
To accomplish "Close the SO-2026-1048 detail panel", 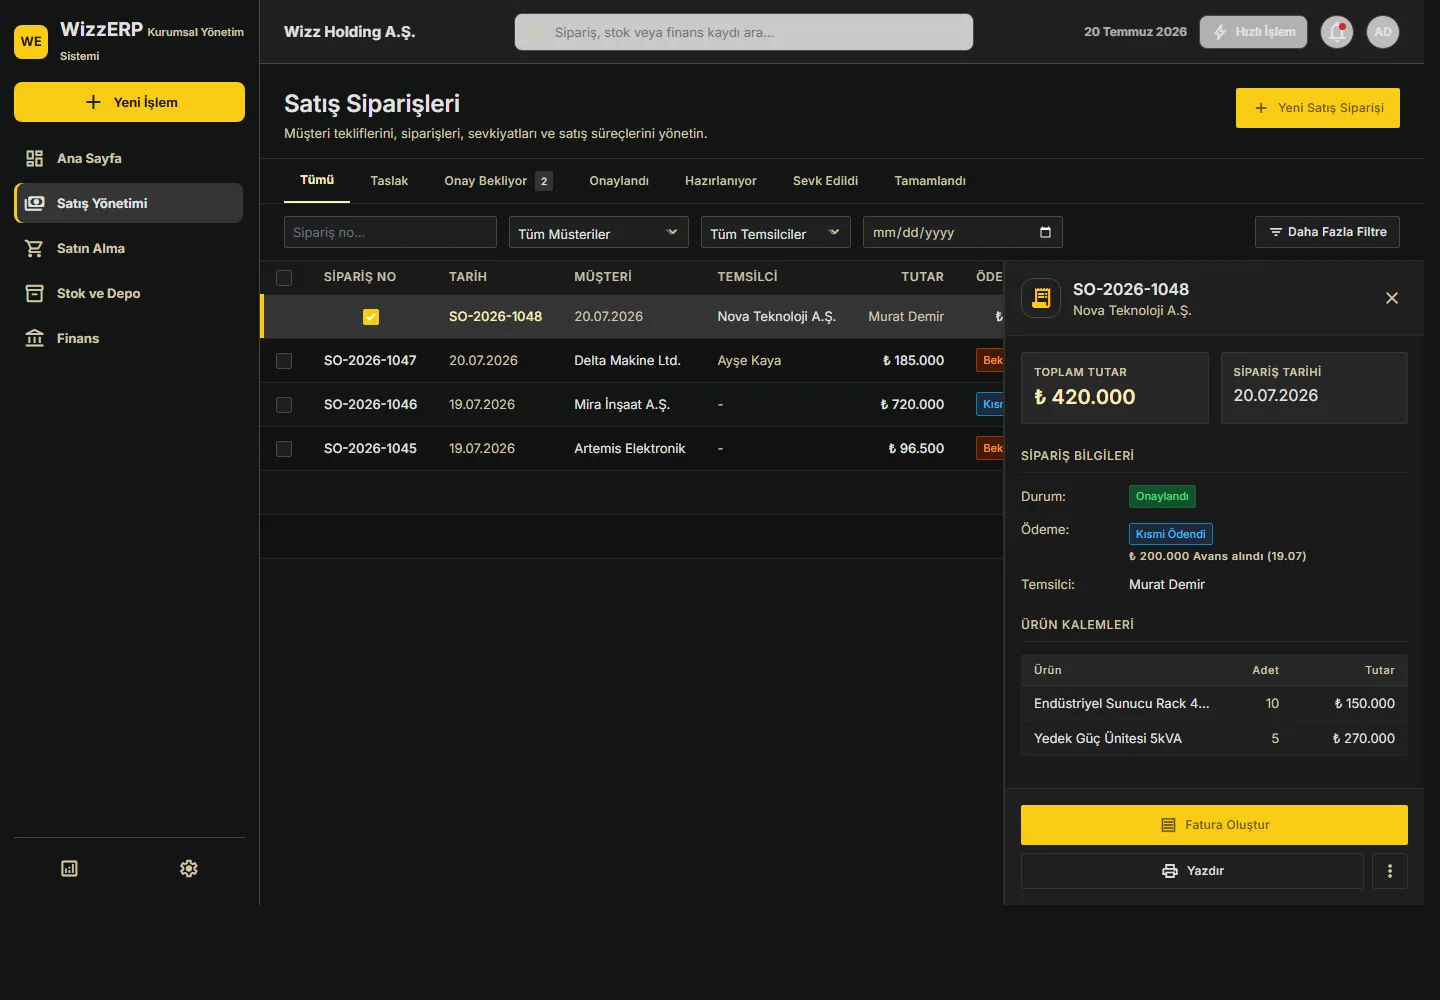I will point(1392,298).
